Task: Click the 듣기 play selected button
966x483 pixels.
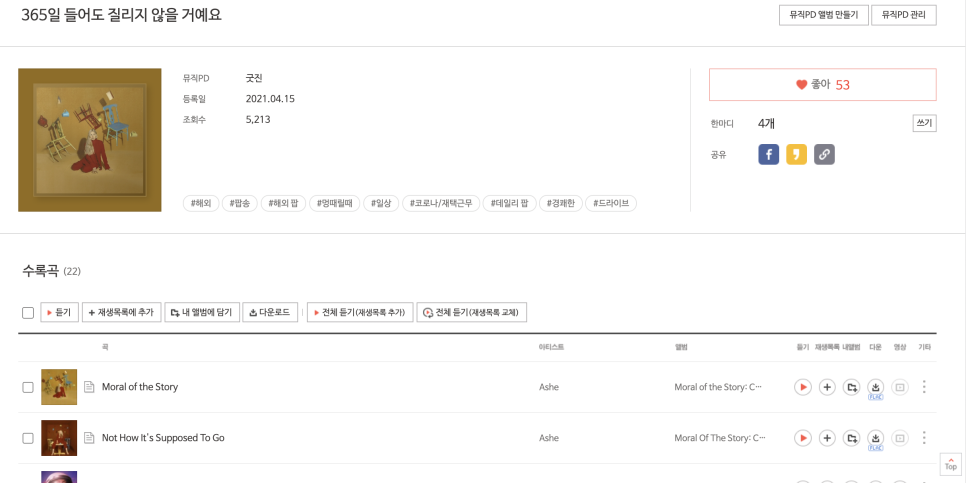Action: [x=60, y=312]
